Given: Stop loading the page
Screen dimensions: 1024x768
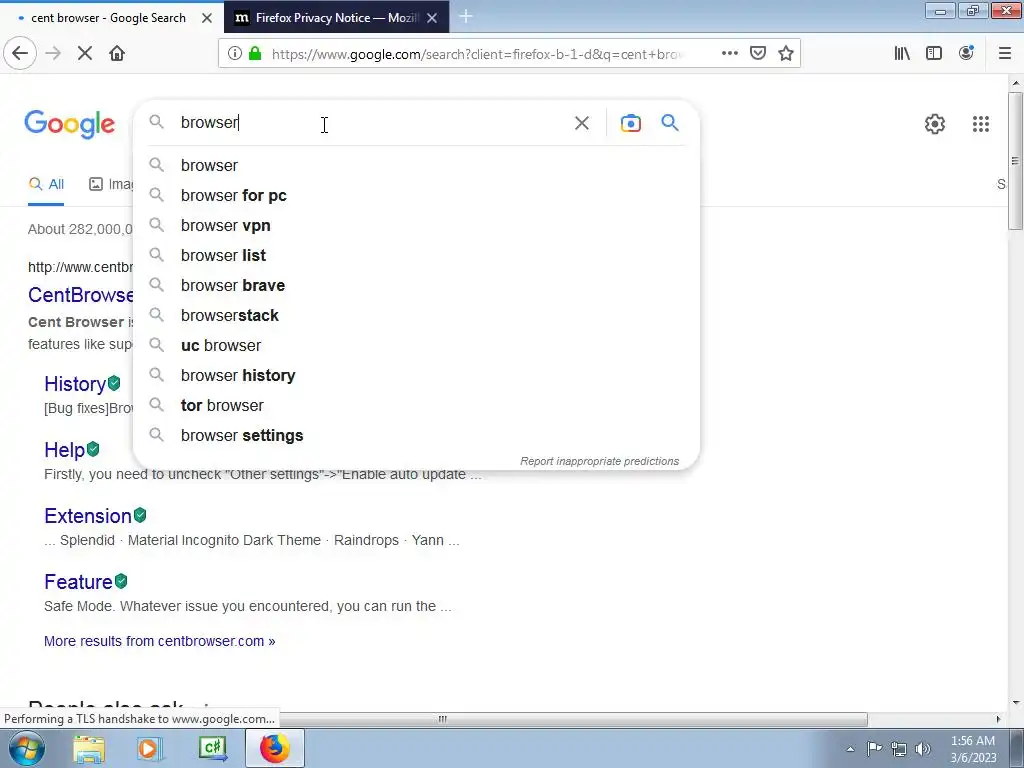Looking at the screenshot, I should click(x=84, y=54).
